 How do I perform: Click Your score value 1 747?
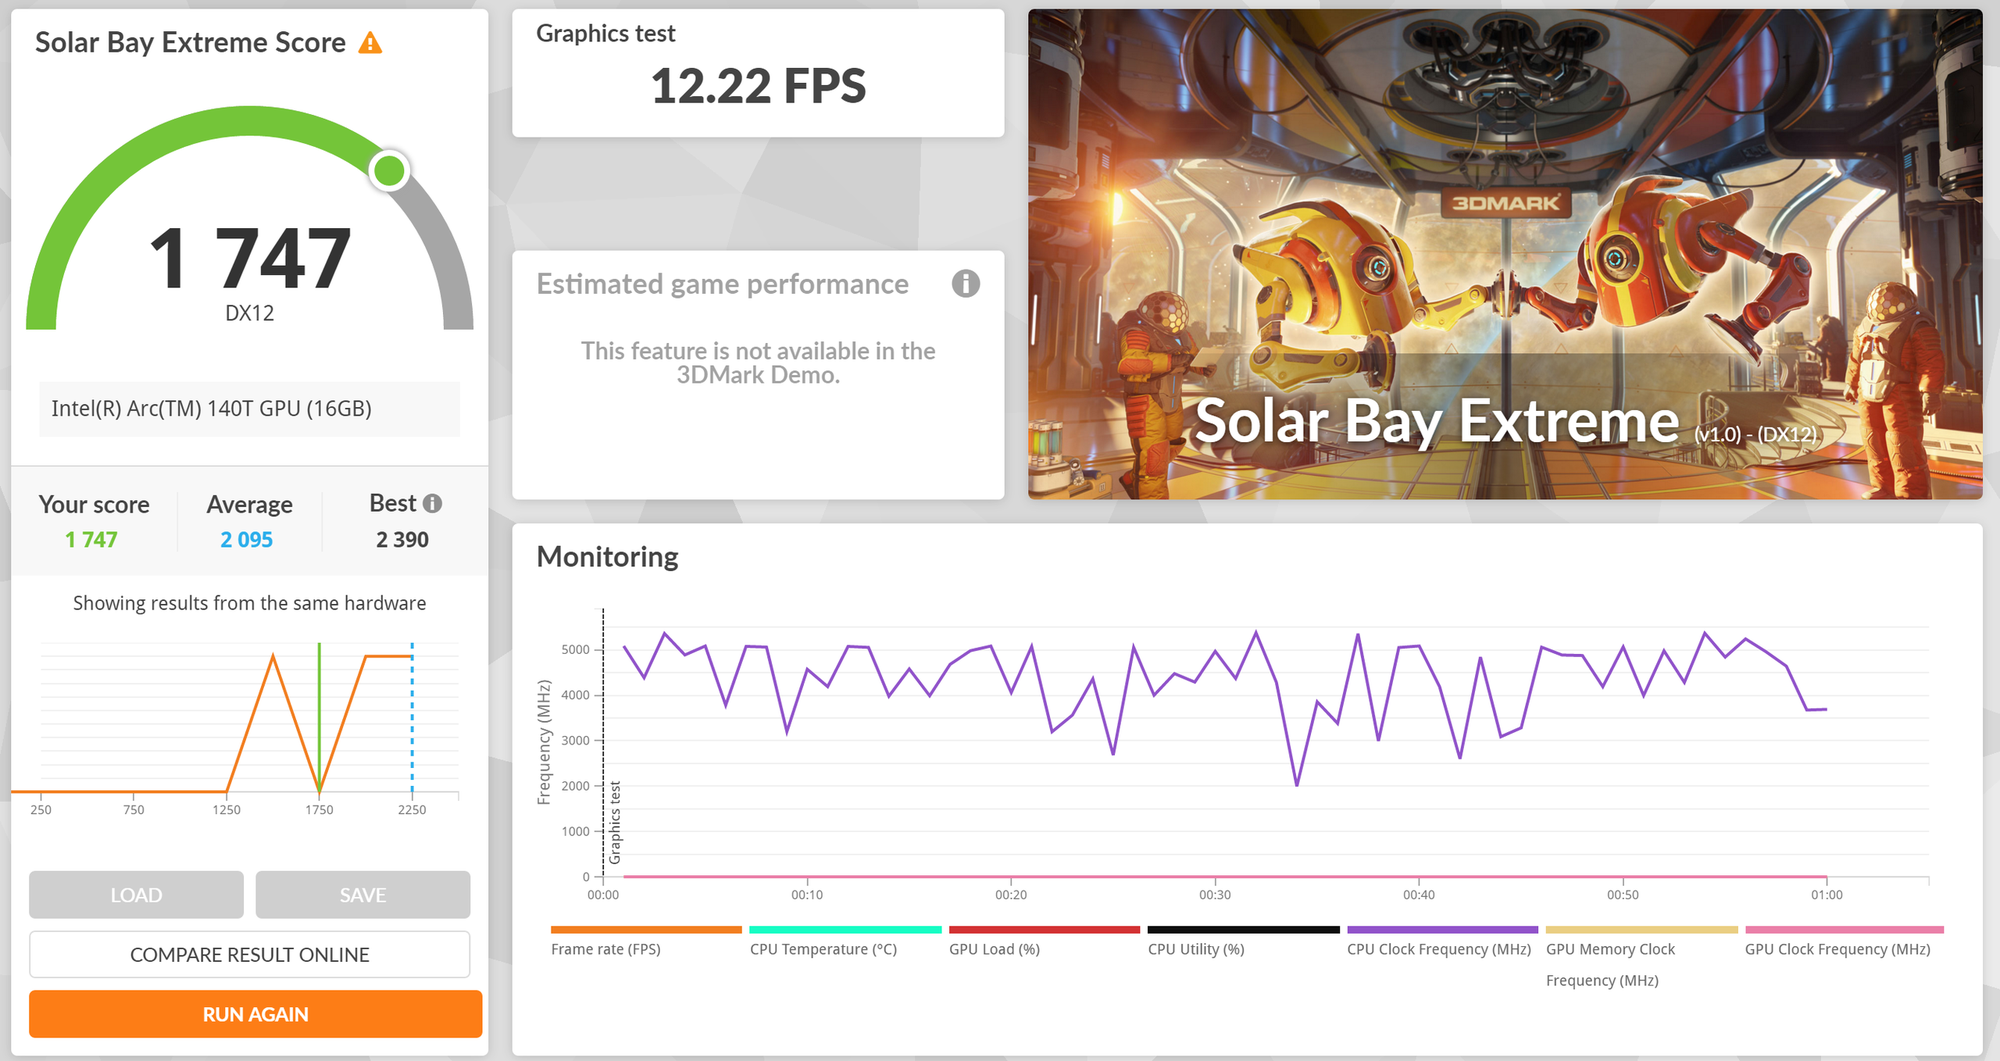coord(91,540)
